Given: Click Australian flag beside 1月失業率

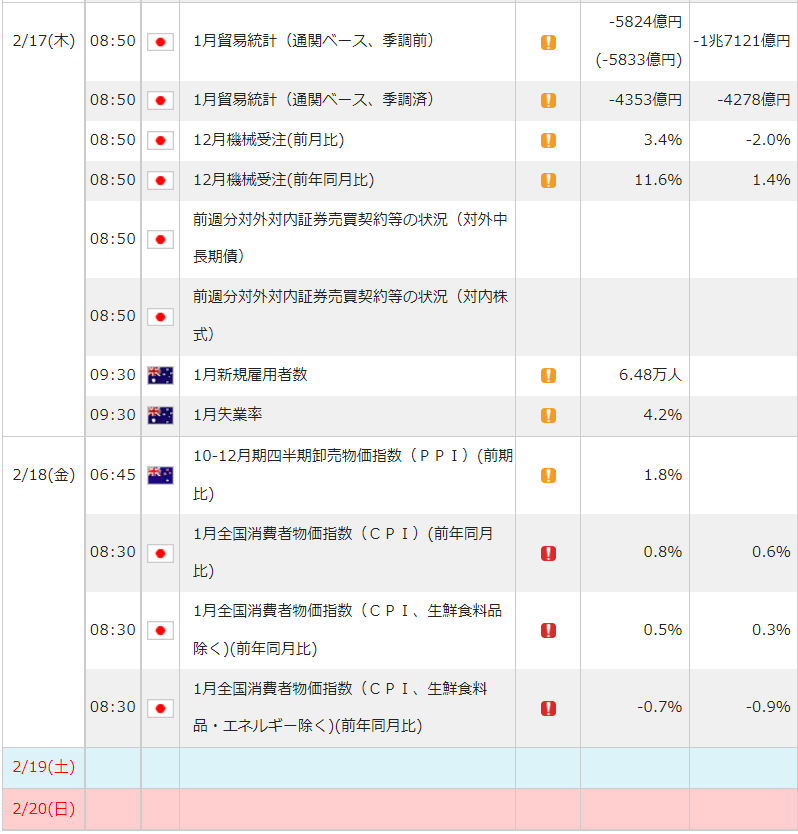Looking at the screenshot, I should pyautogui.click(x=160, y=415).
